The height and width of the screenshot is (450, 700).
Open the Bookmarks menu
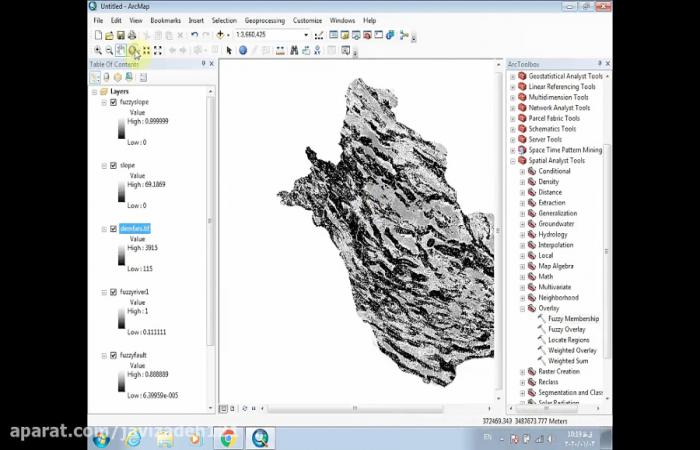165,20
